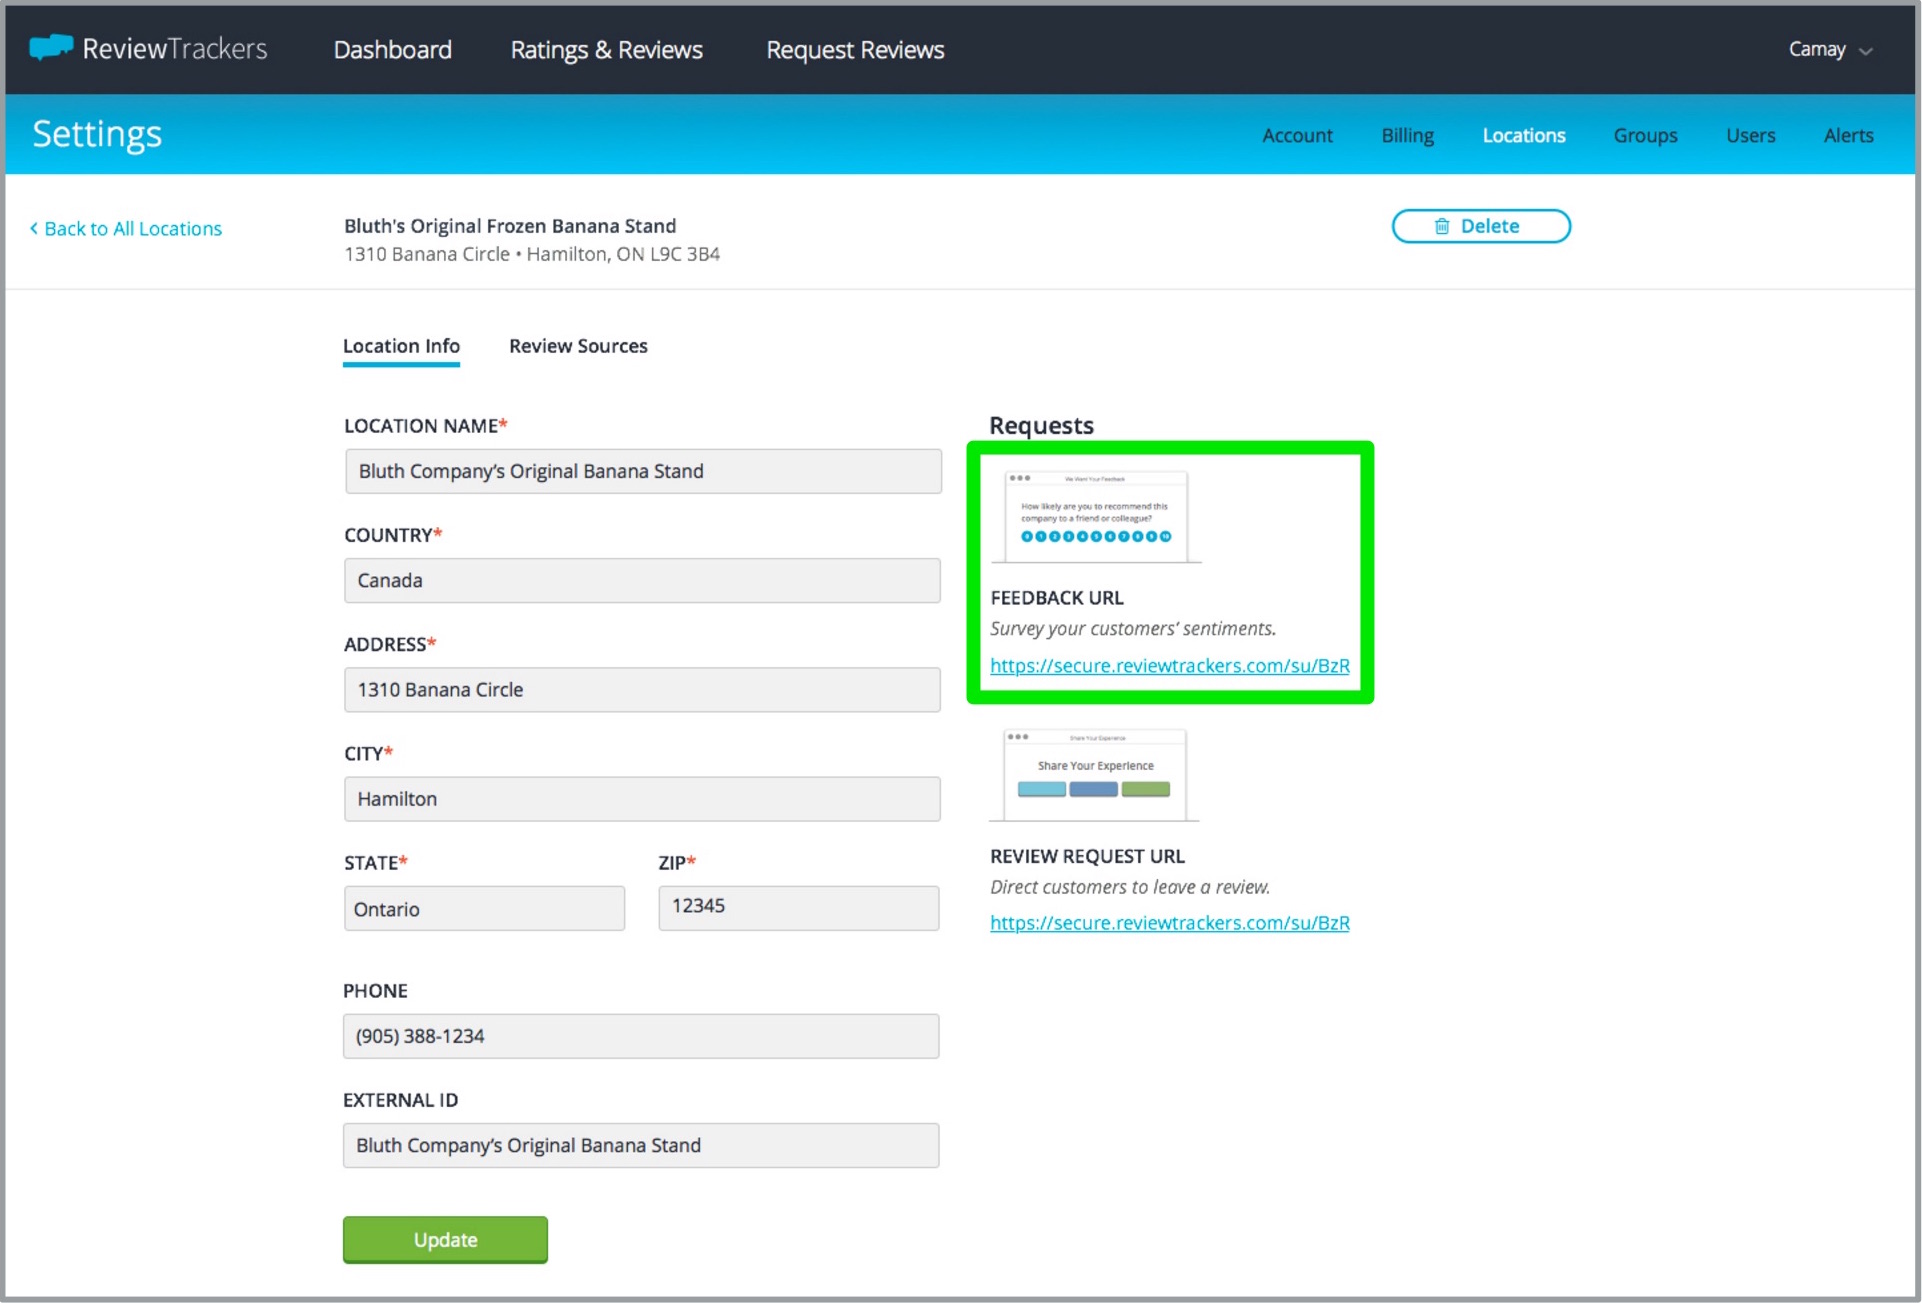The width and height of the screenshot is (1922, 1303).
Task: Click the ZIP field showing 12345
Action: pyautogui.click(x=798, y=908)
